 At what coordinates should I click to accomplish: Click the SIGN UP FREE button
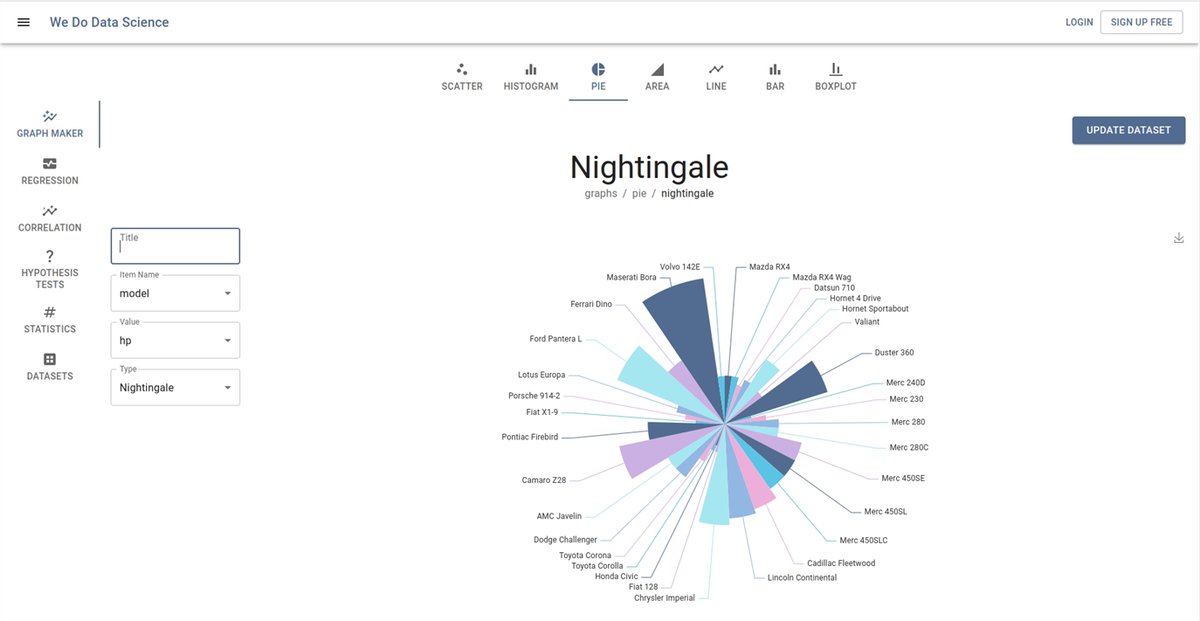point(1141,22)
